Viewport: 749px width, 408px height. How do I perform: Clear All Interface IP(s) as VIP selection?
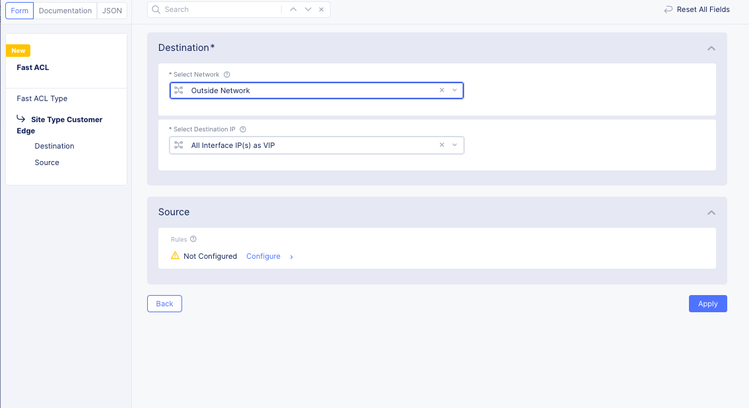(442, 145)
